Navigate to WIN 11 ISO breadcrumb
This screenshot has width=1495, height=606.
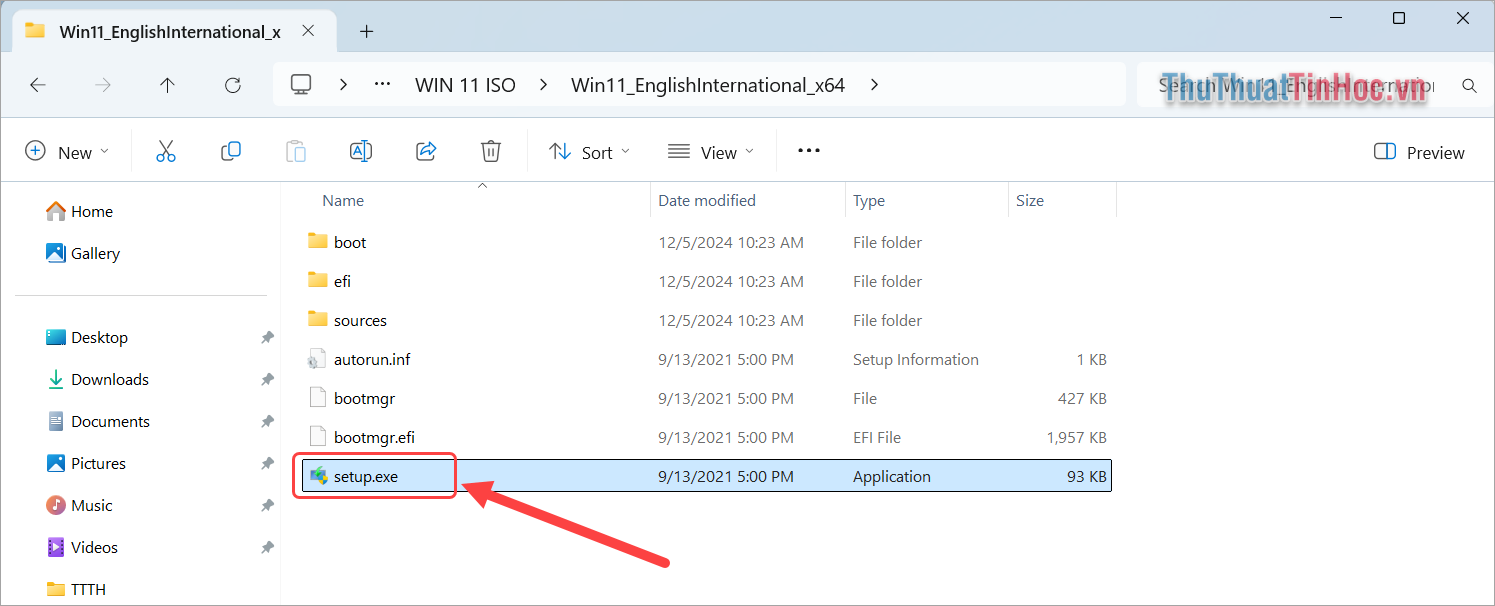465,85
